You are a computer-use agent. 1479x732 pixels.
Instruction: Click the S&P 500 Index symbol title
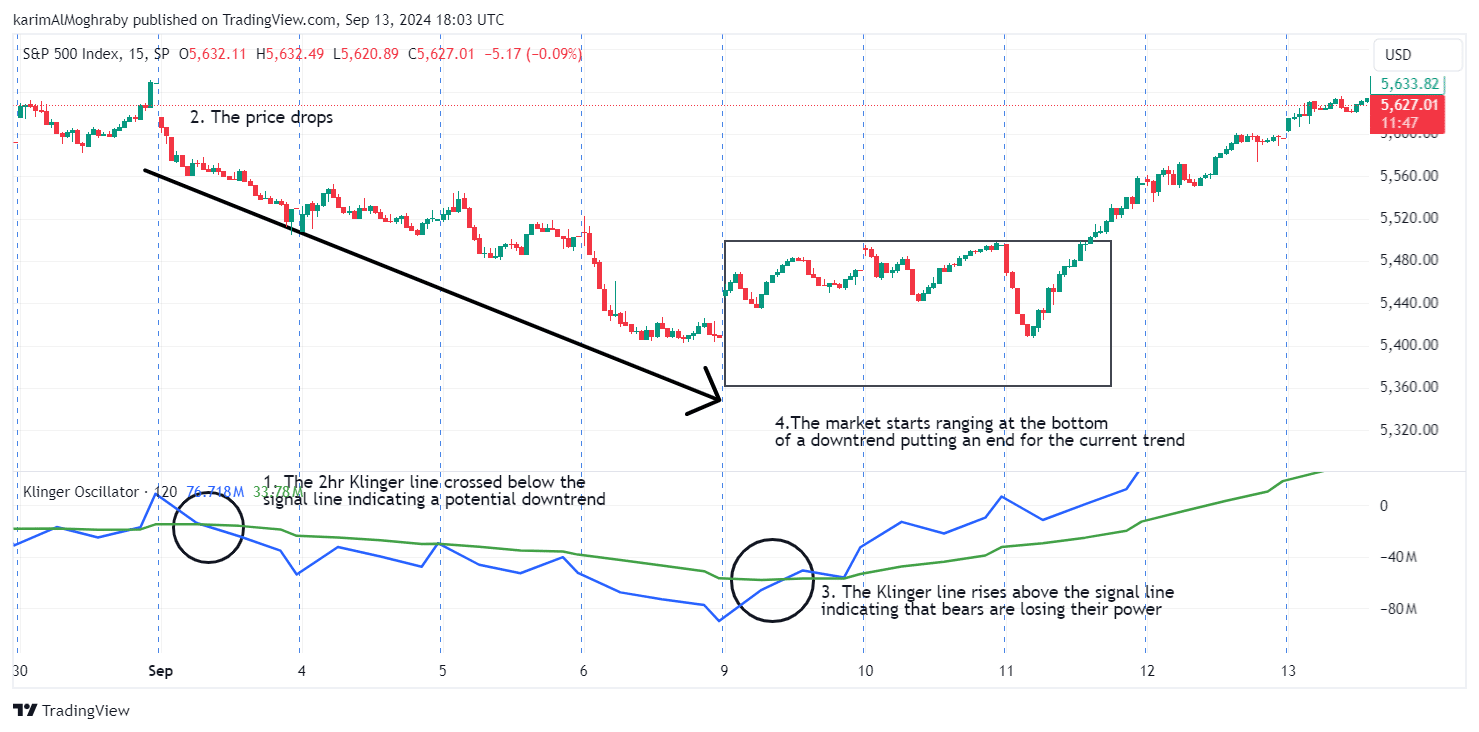[70, 53]
